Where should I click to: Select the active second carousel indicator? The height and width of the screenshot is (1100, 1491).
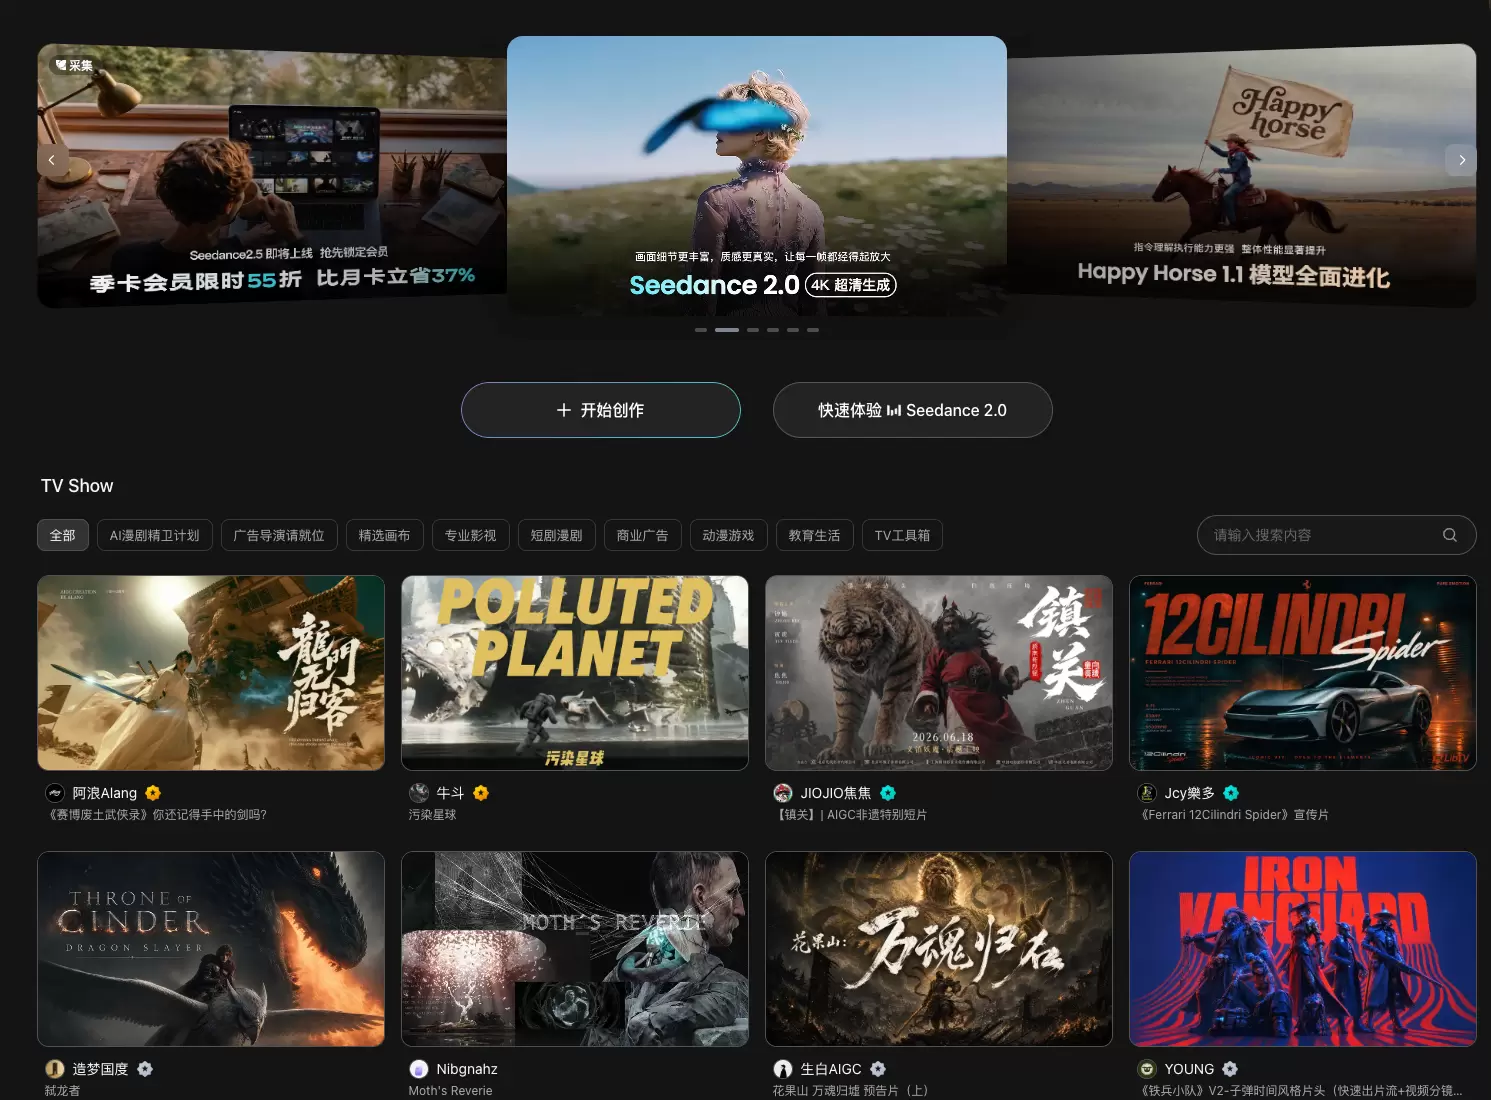pyautogui.click(x=727, y=330)
